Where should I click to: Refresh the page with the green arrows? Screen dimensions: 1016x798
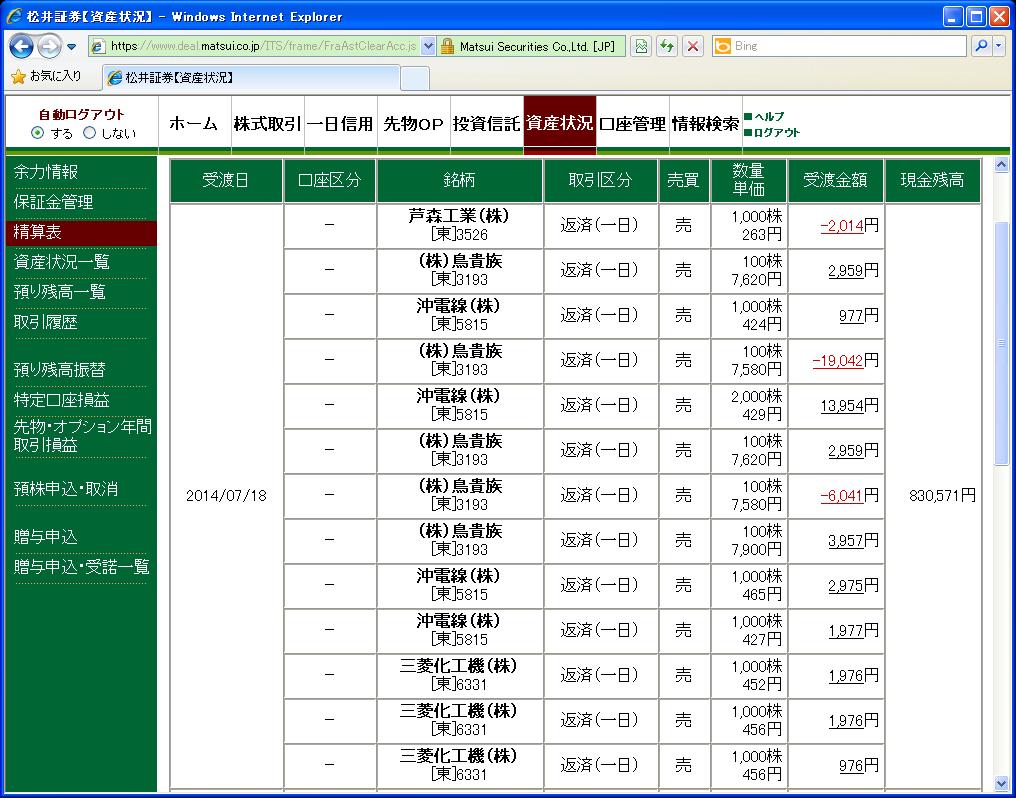click(x=666, y=46)
